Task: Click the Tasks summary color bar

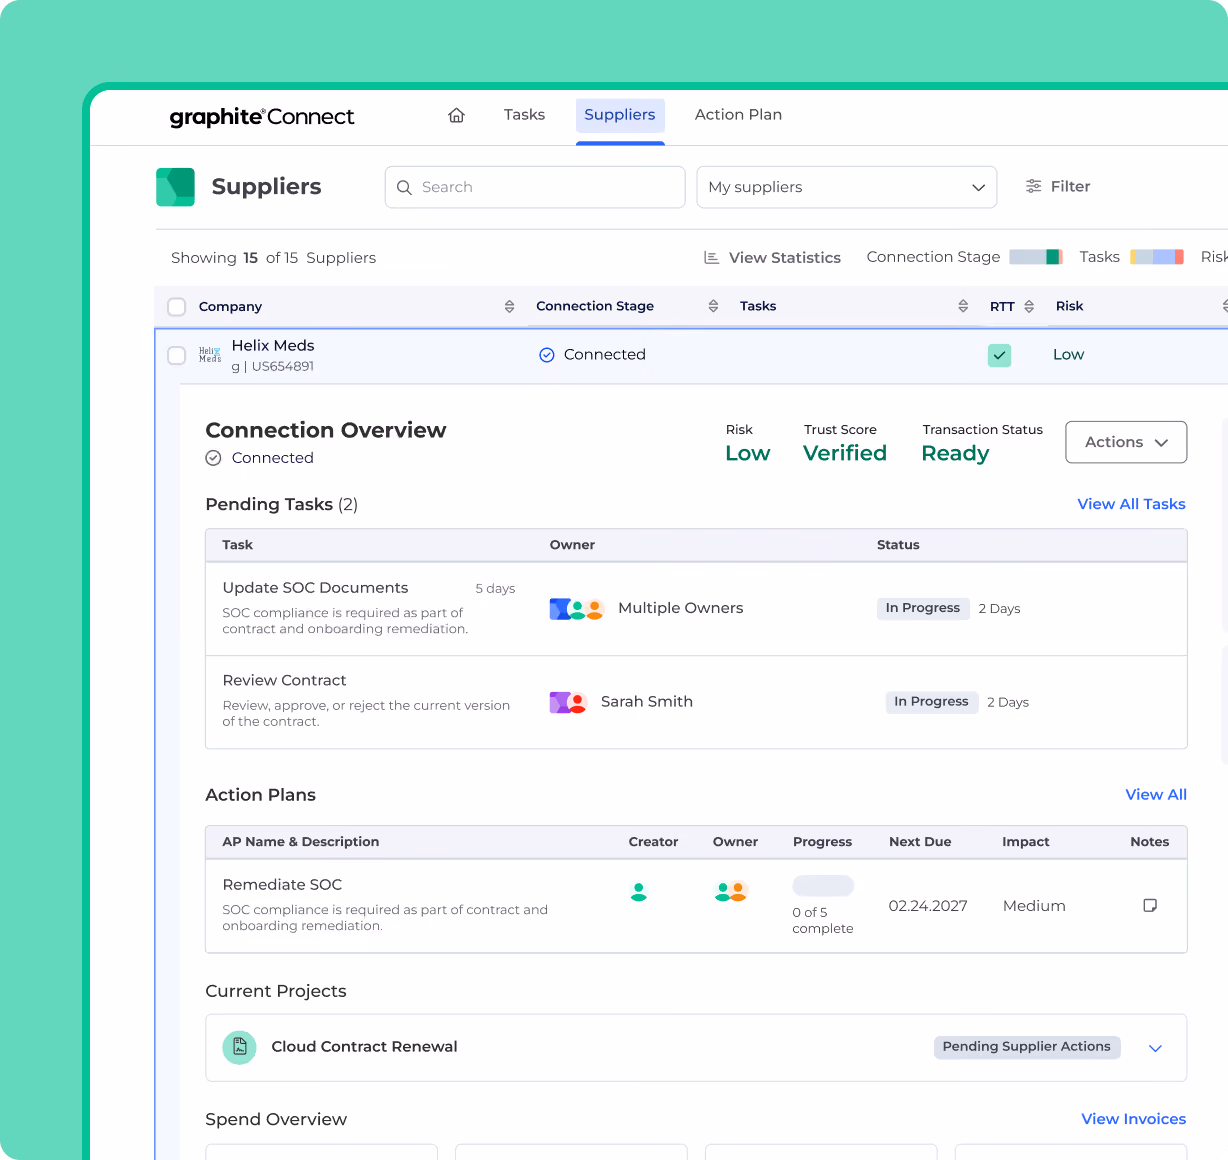Action: (1157, 257)
